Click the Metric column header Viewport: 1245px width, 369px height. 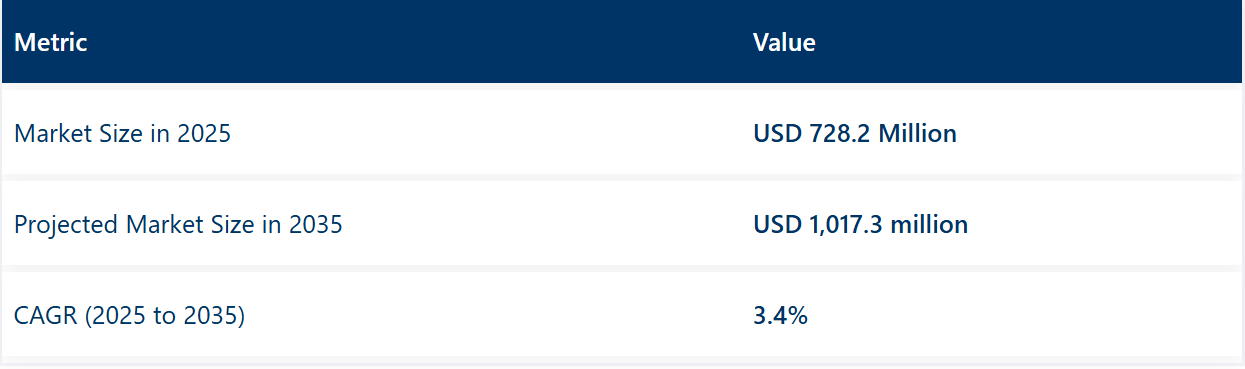[x=51, y=42]
